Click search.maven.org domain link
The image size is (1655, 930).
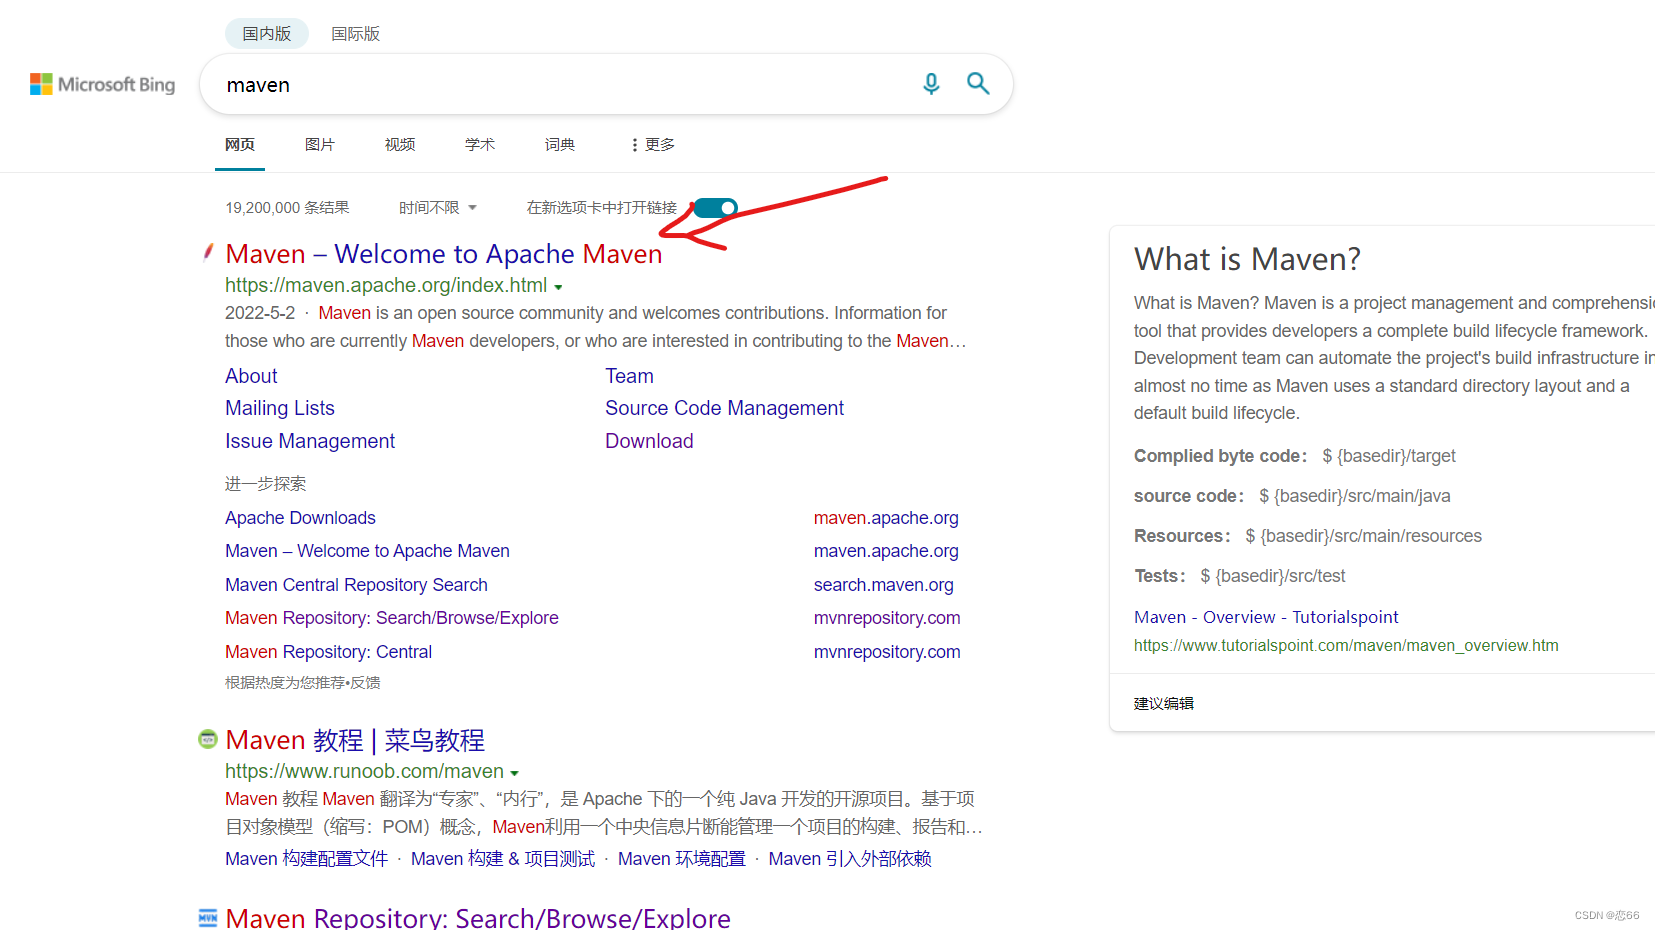[x=883, y=585]
